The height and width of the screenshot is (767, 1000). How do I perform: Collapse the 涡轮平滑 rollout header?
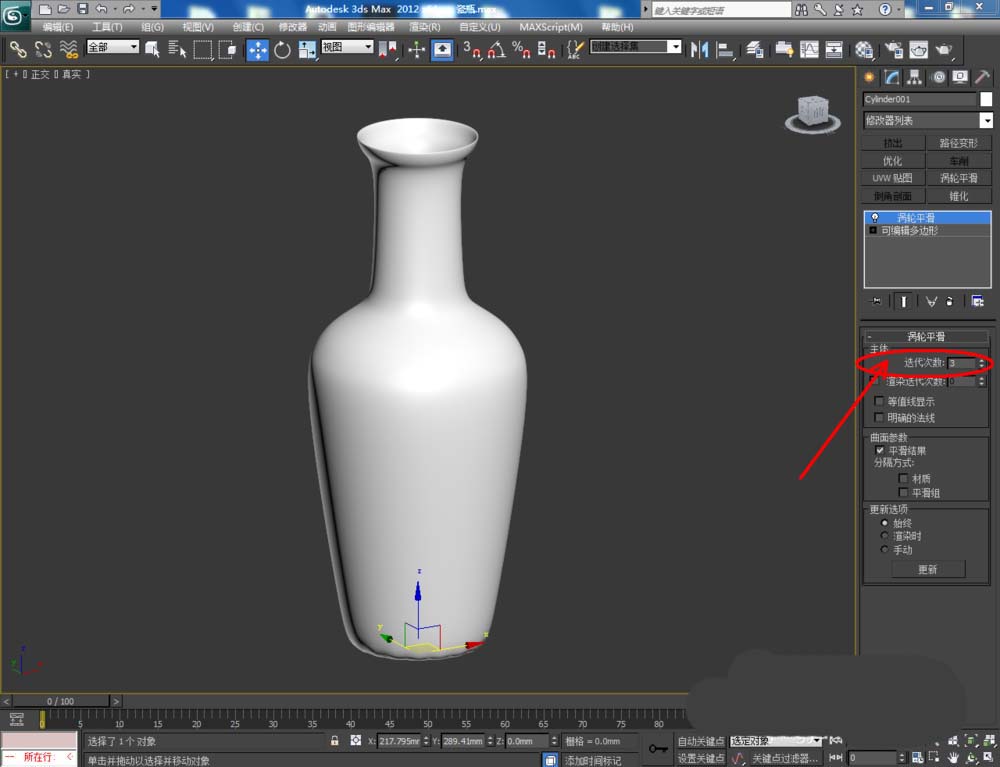(926, 336)
